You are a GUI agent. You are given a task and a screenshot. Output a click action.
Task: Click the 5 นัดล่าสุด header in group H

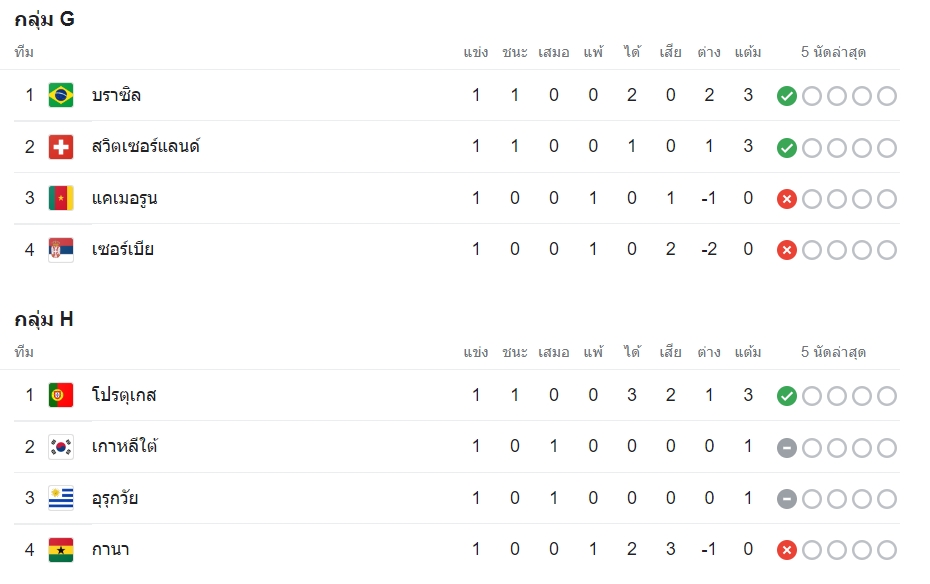coord(833,352)
